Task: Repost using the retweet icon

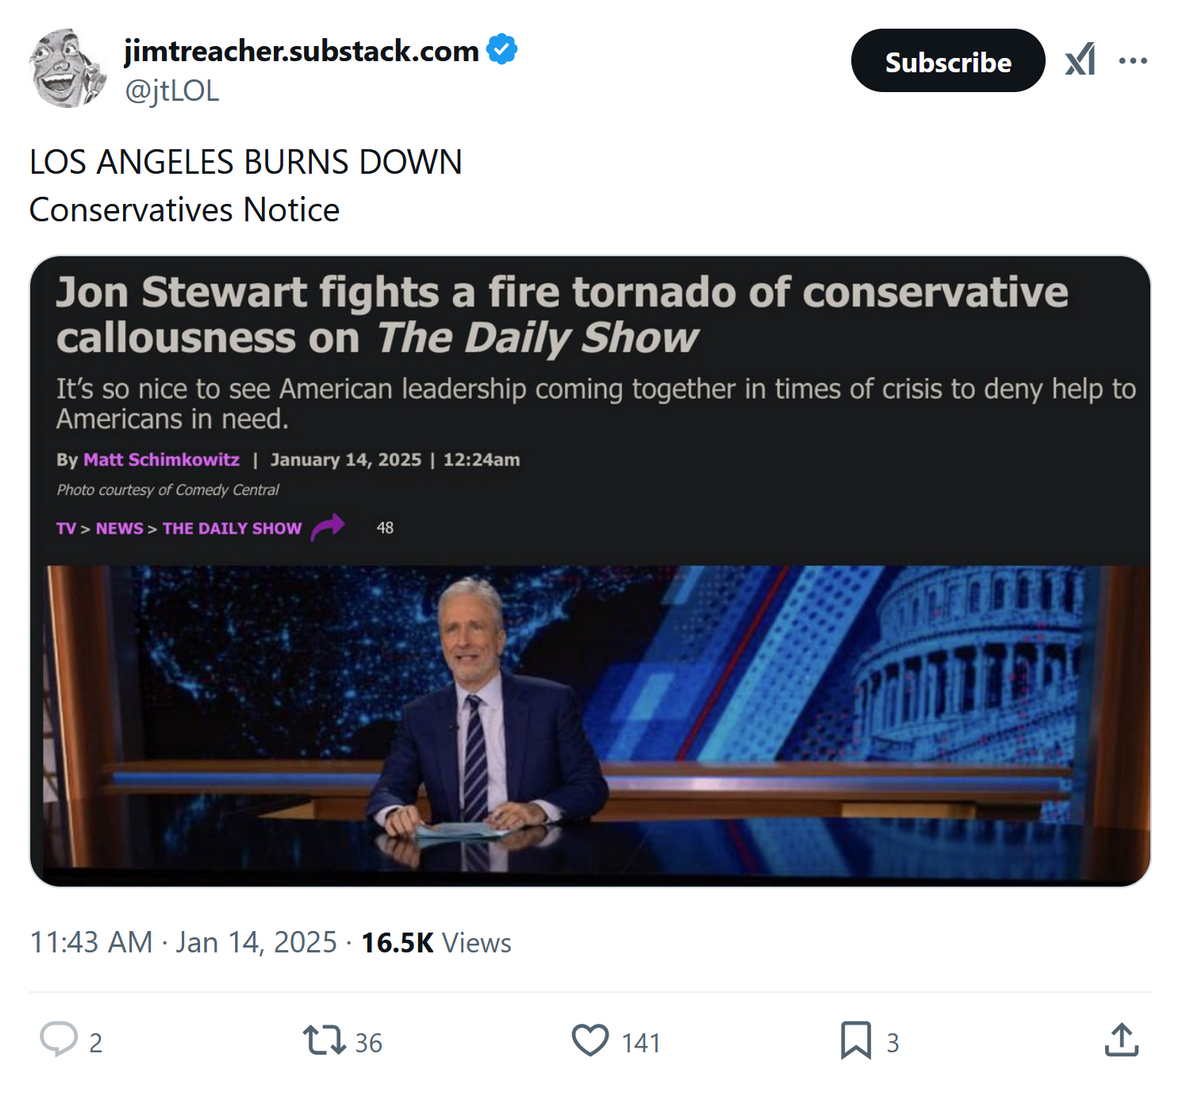Action: click(324, 1041)
